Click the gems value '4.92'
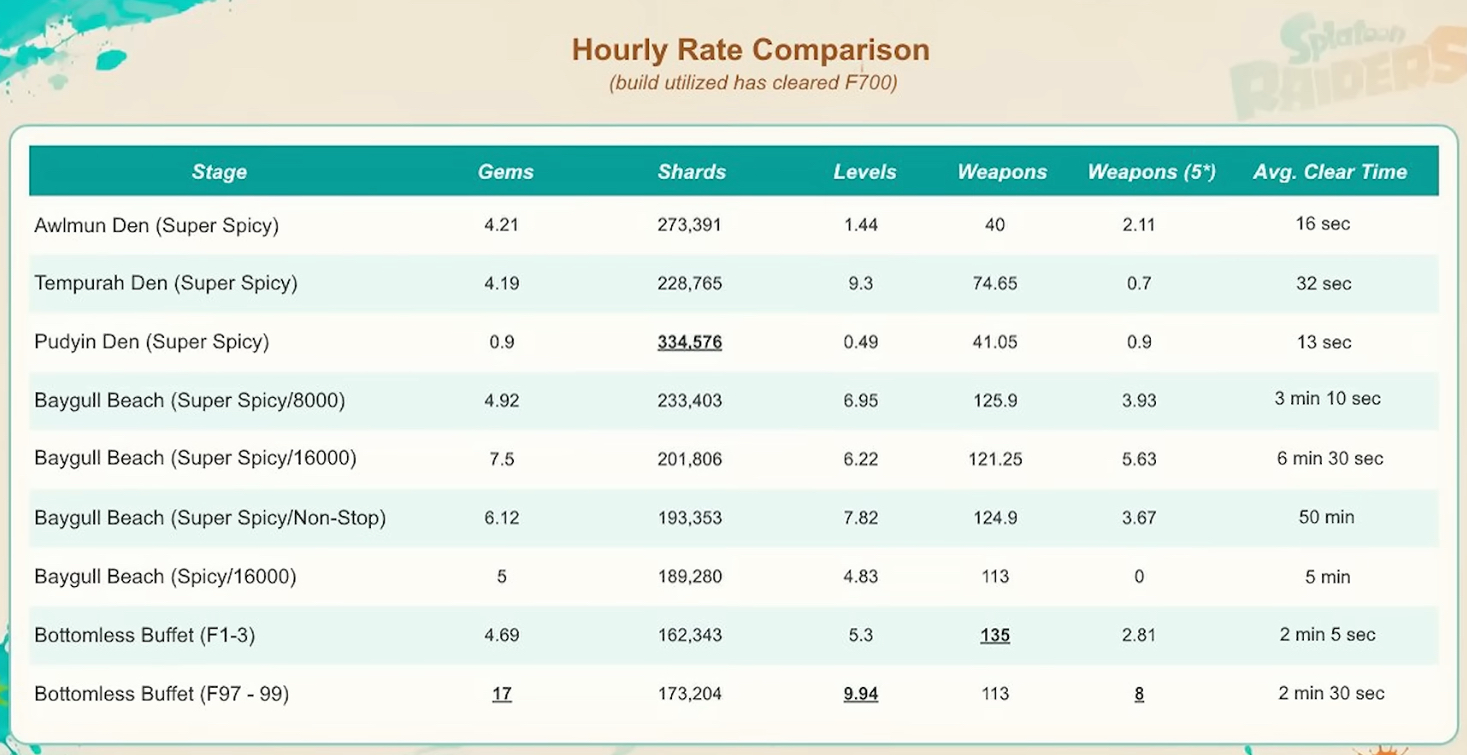1467x755 pixels. pyautogui.click(x=501, y=400)
